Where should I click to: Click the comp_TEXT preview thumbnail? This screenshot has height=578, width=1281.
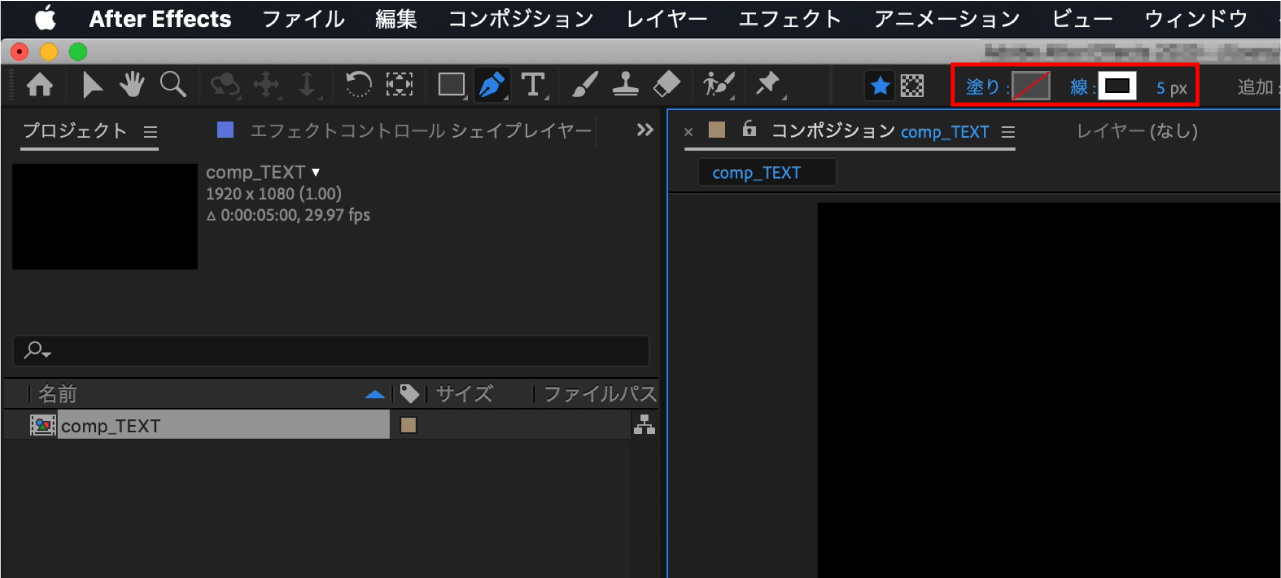pyautogui.click(x=105, y=216)
